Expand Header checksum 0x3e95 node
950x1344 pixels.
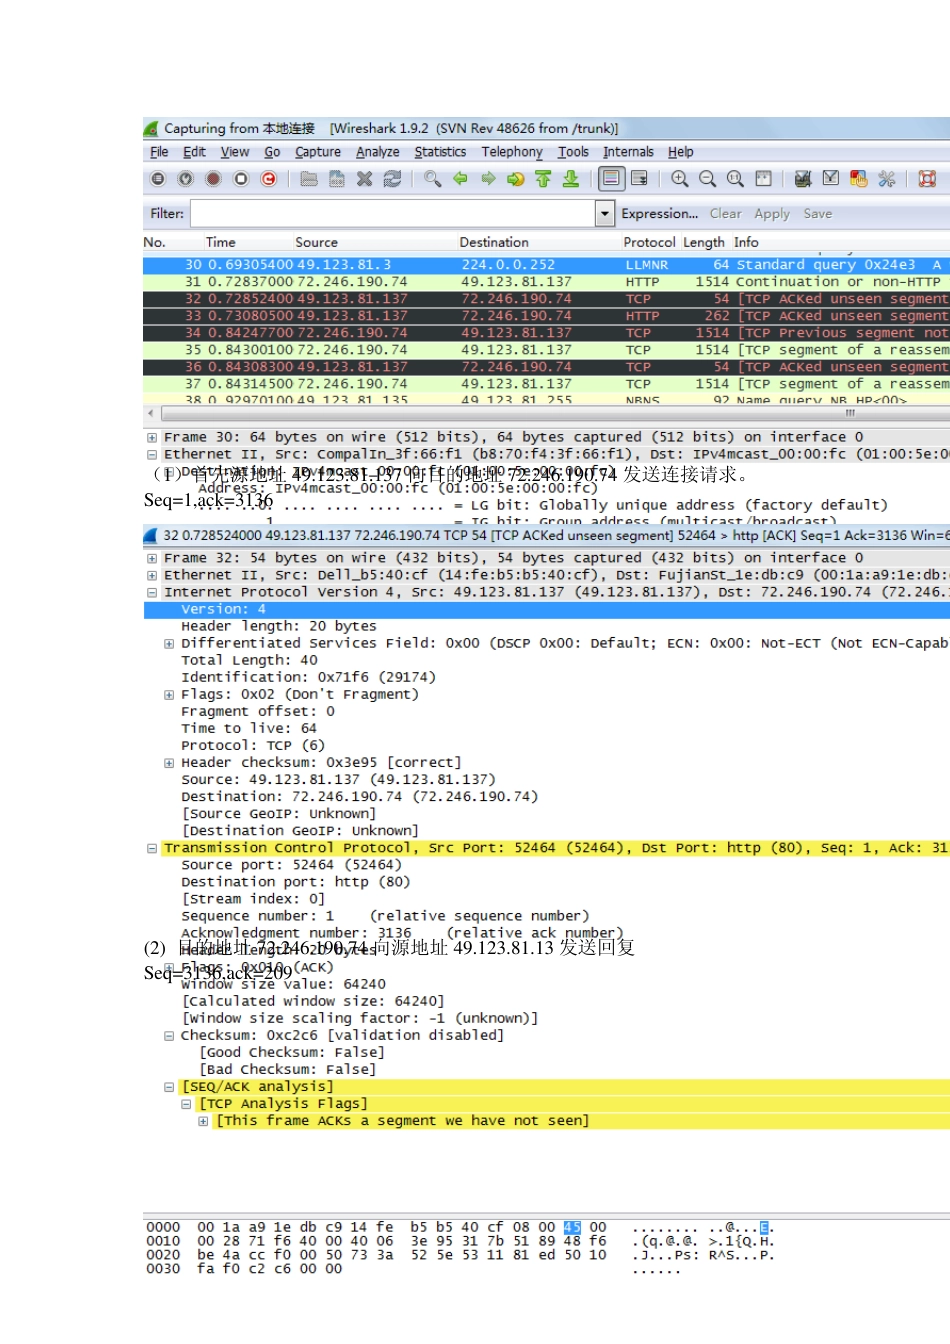[x=169, y=762]
